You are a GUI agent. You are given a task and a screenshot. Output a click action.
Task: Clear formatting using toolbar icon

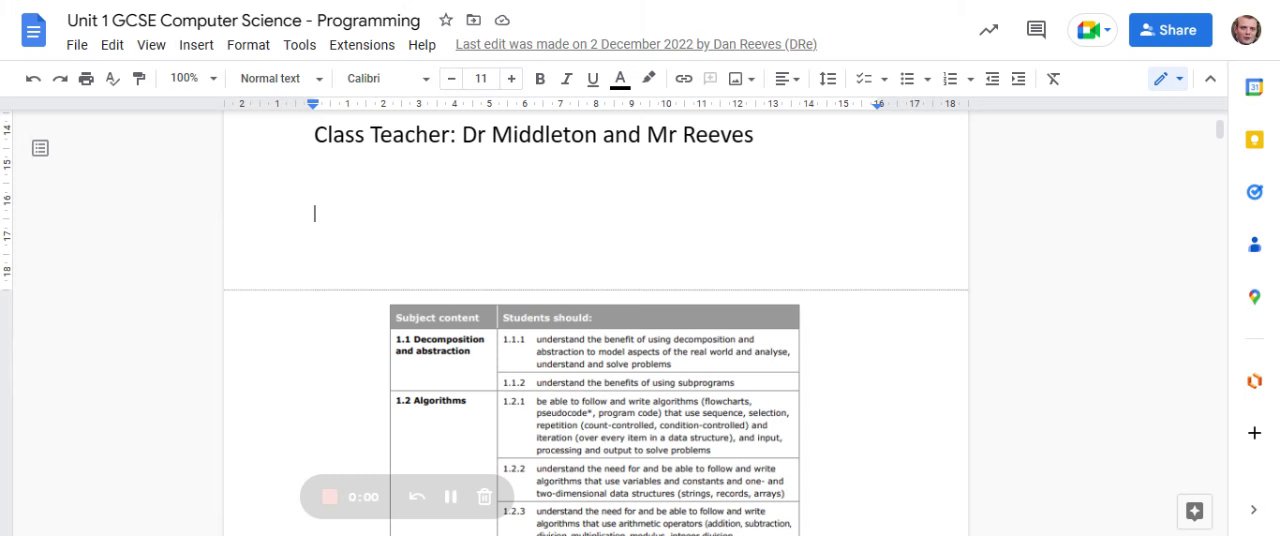coord(1053,78)
